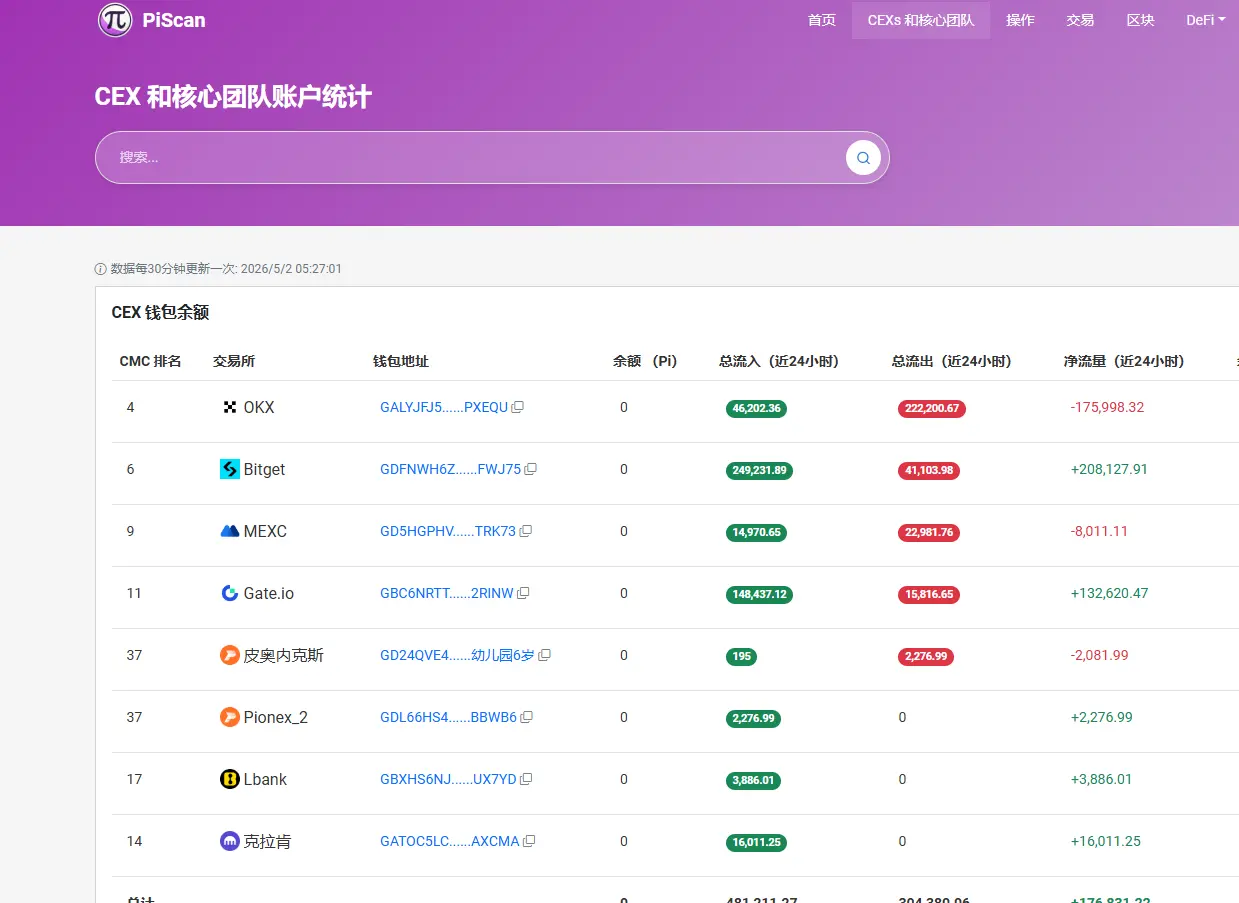Open the 操作 nav item
Viewport: 1239px width, 903px height.
tap(1020, 20)
